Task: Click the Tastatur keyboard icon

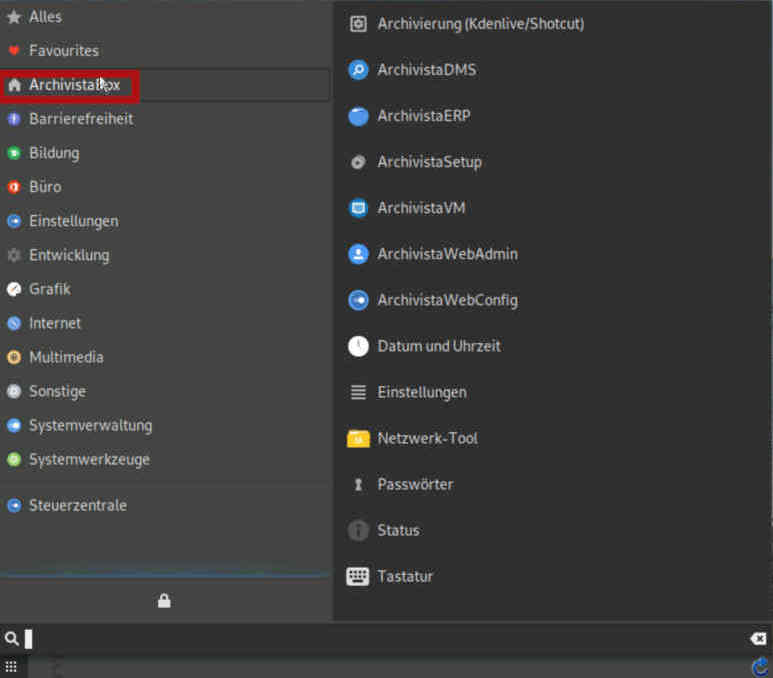Action: click(x=358, y=576)
